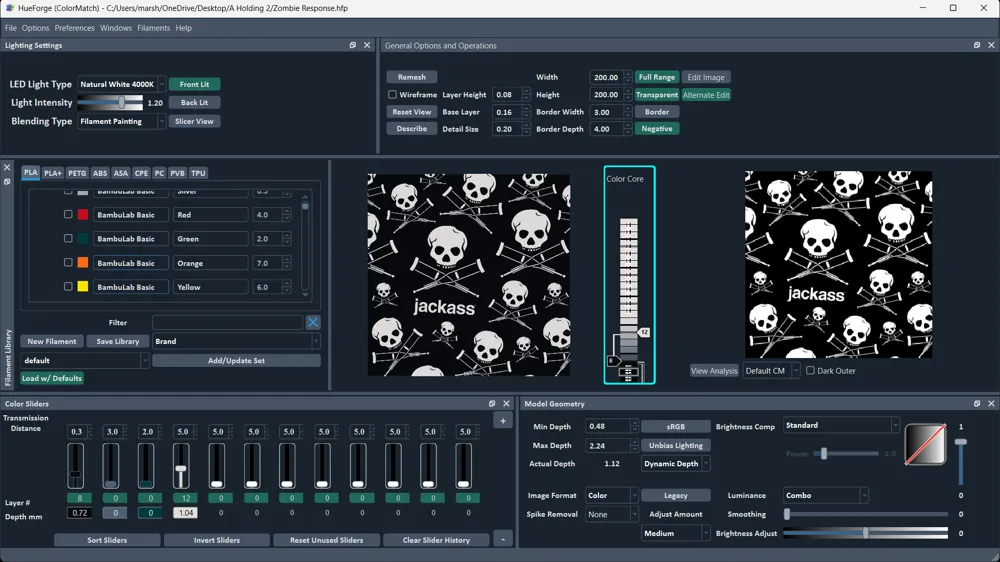Open the Dynamic Depth dropdown
The image size is (1000, 562).
point(675,464)
